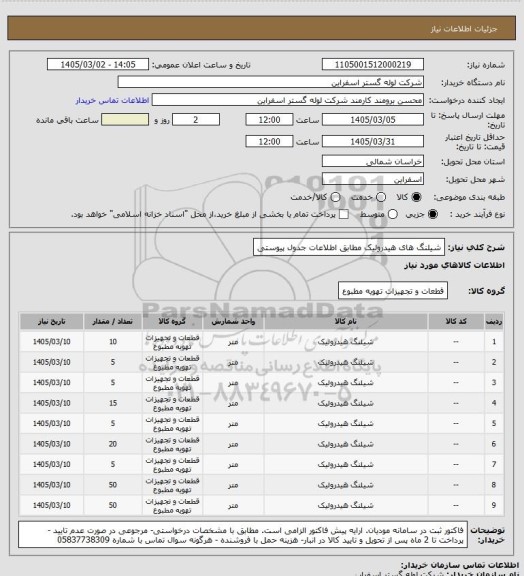
Task: Click the تعداد / مقدار column header
Action: click(112, 321)
